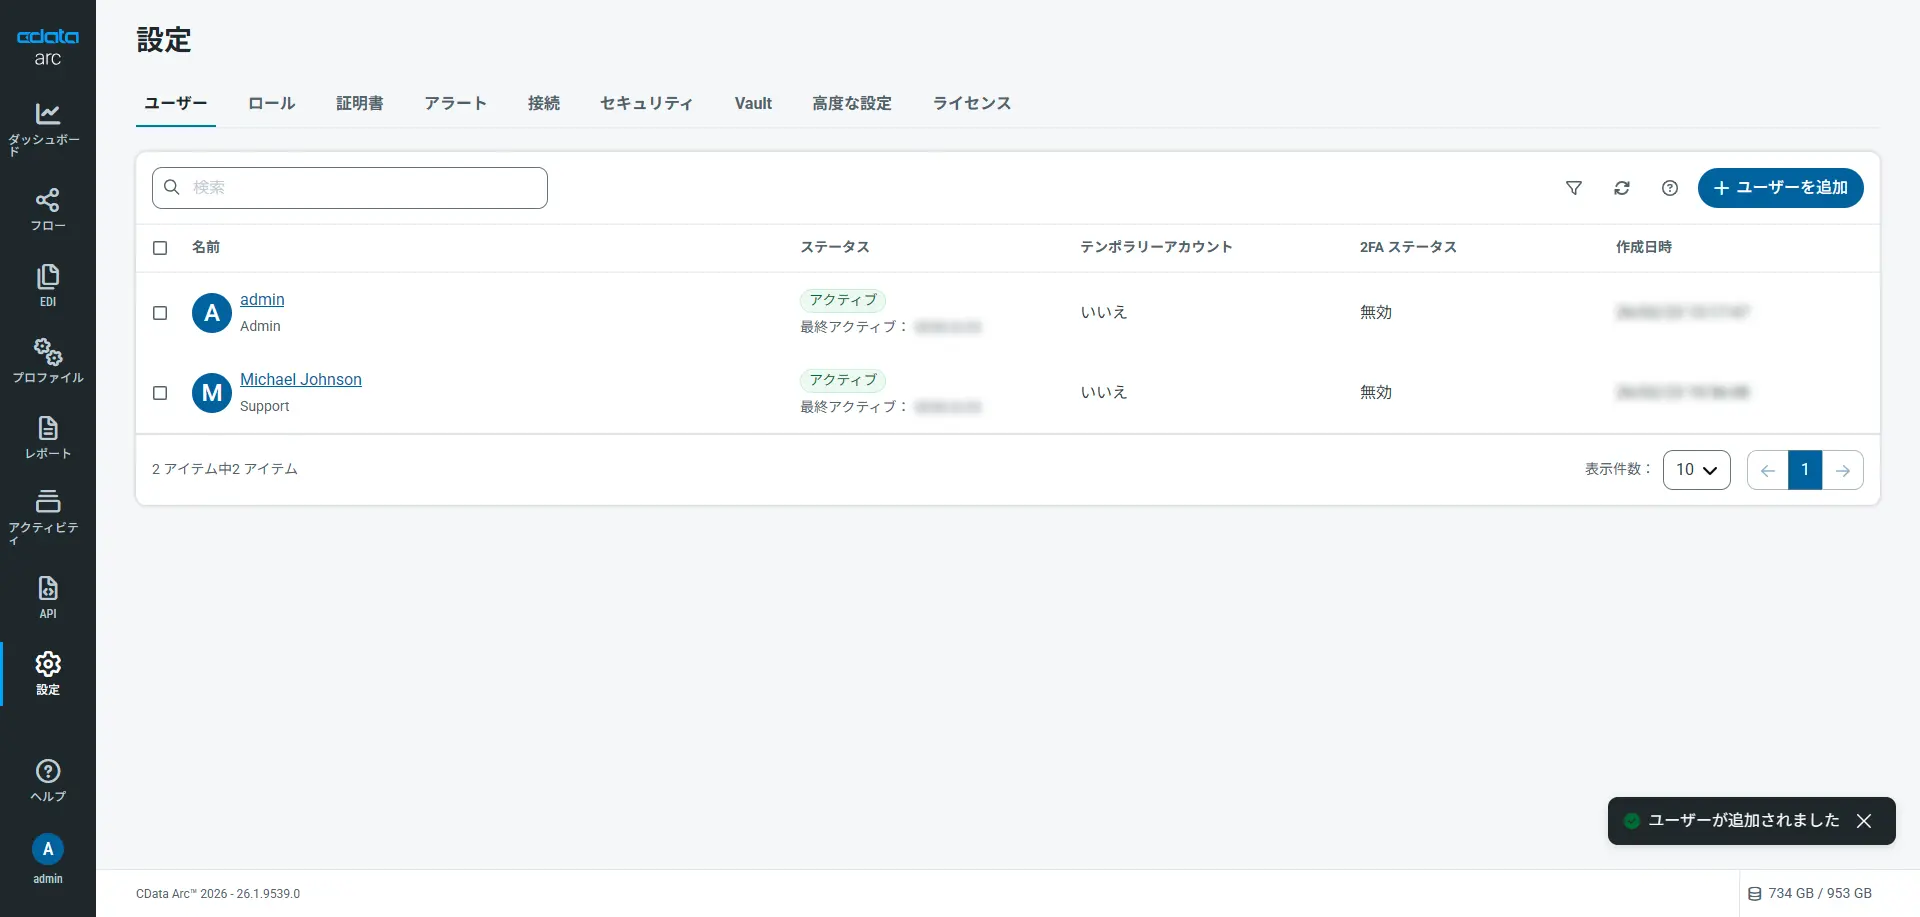Image resolution: width=1920 pixels, height=917 pixels.
Task: Open the Profile (プロファイル) sidebar icon
Action: tap(47, 352)
